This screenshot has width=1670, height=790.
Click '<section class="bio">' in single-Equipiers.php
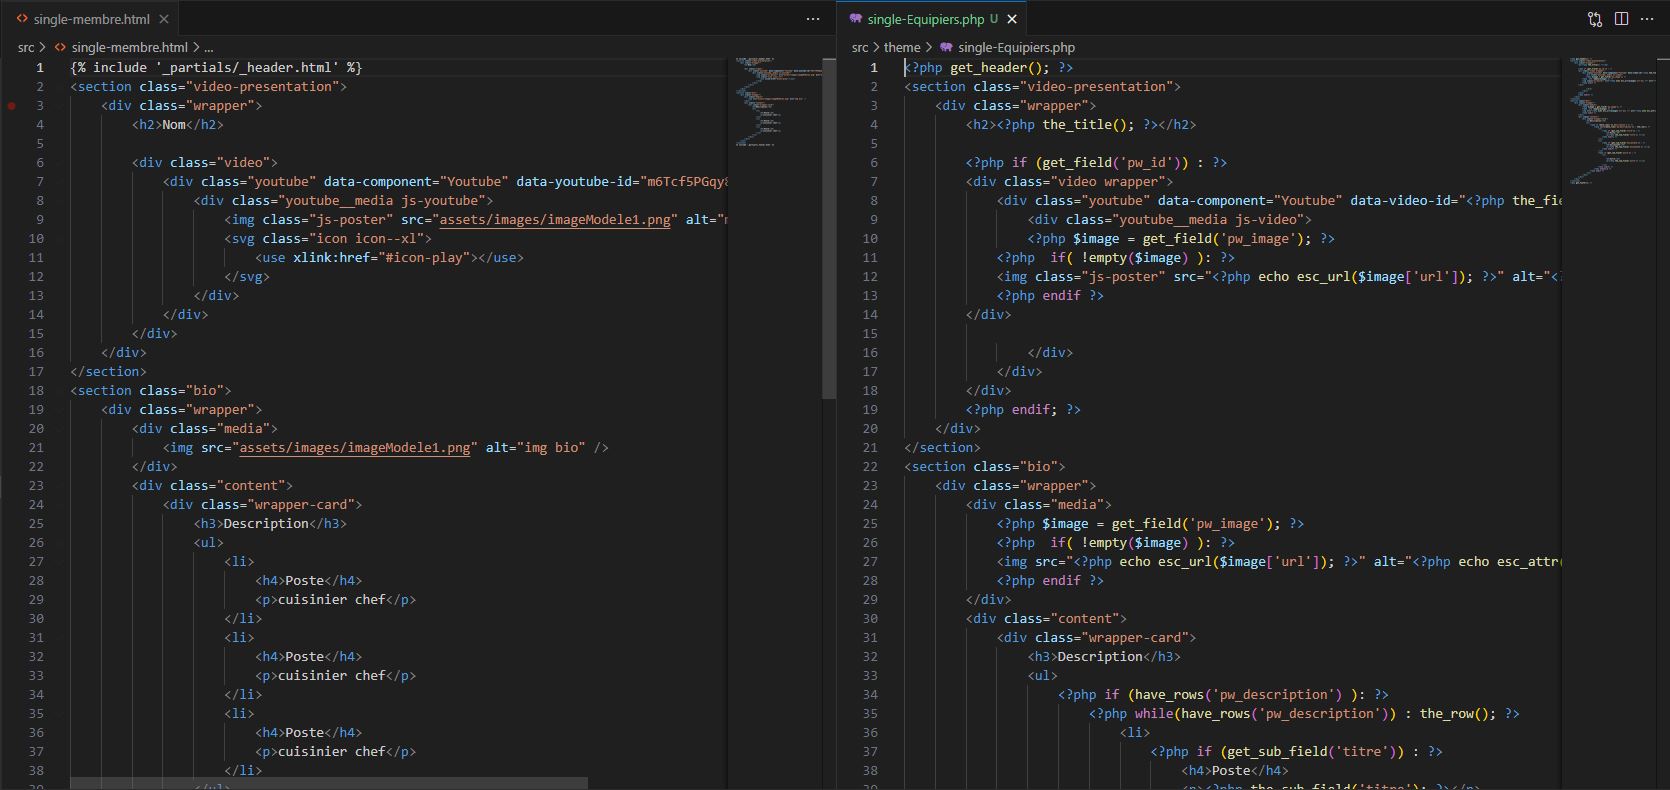985,466
